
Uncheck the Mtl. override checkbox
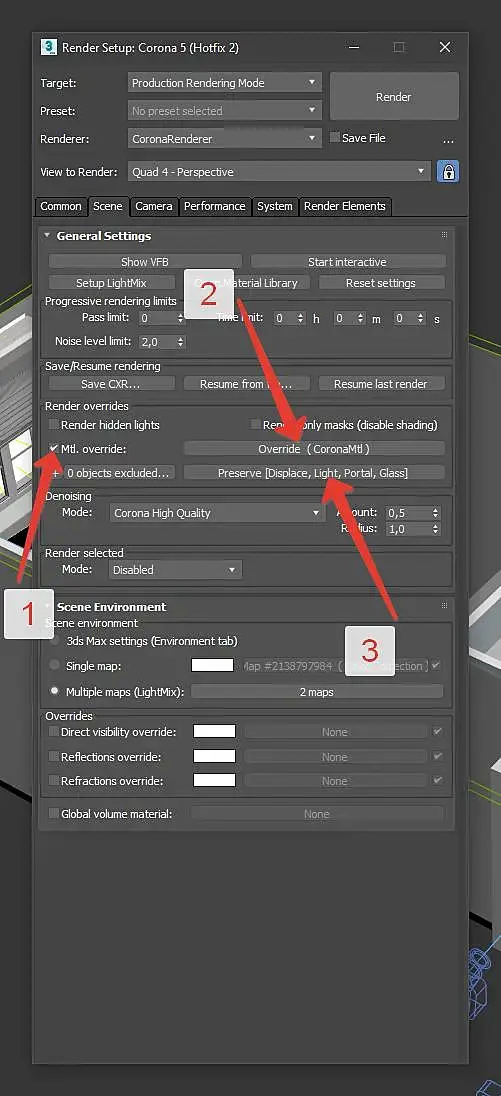pos(54,449)
